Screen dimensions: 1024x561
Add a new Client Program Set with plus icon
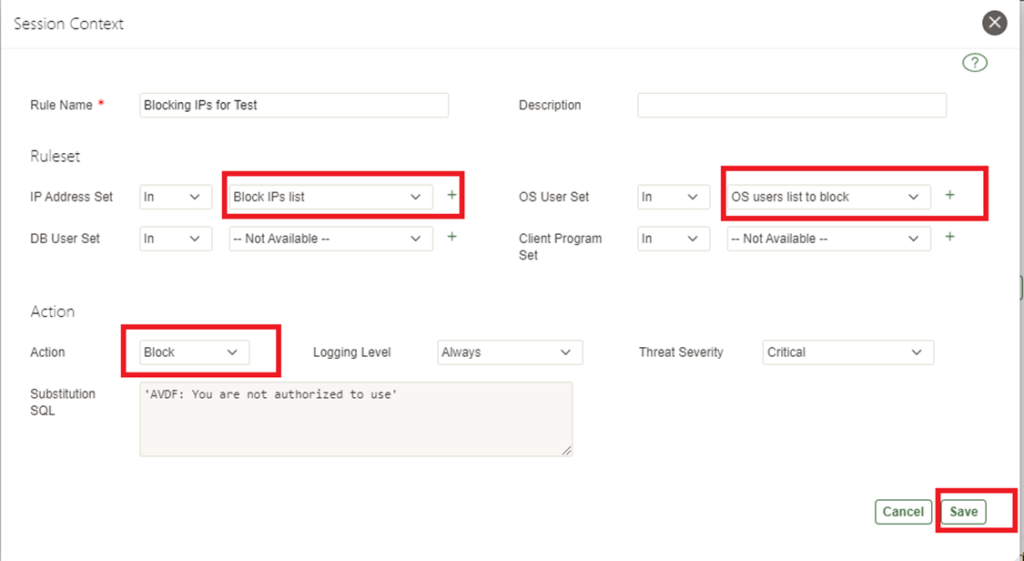[950, 237]
